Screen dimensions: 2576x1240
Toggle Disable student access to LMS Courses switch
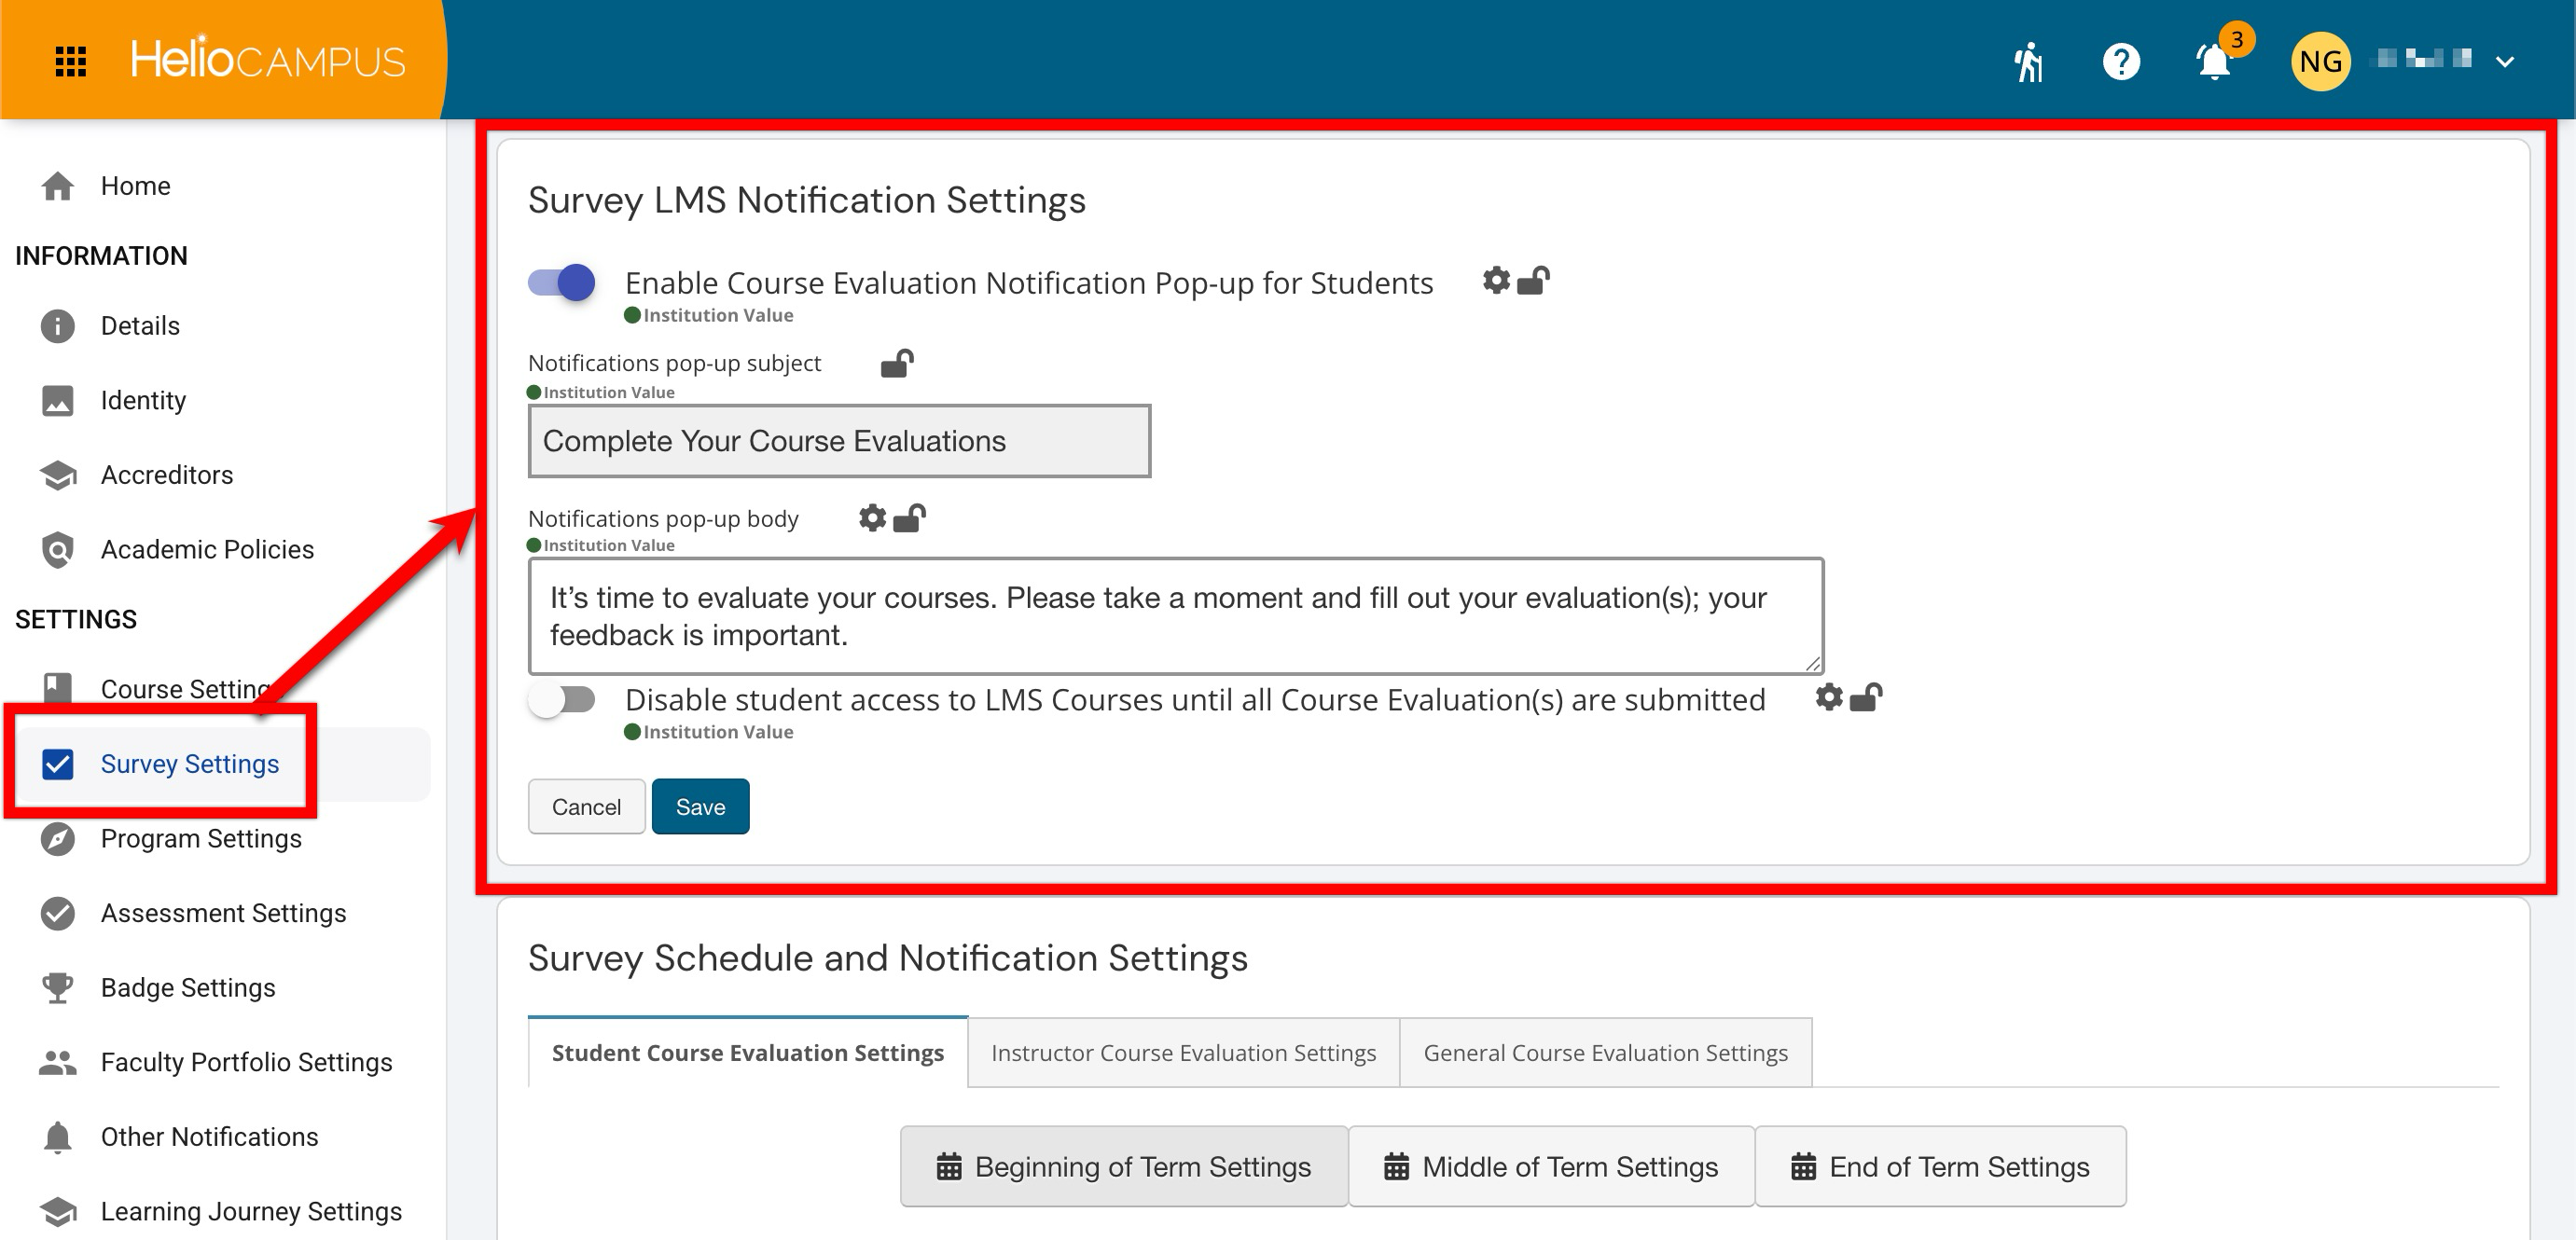pyautogui.click(x=562, y=700)
